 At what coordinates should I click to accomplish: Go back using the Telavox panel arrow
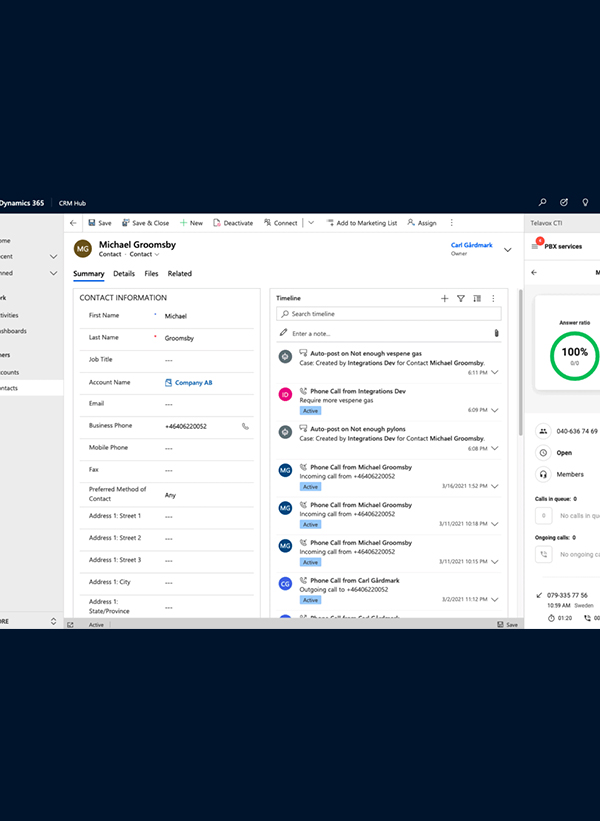pos(534,272)
